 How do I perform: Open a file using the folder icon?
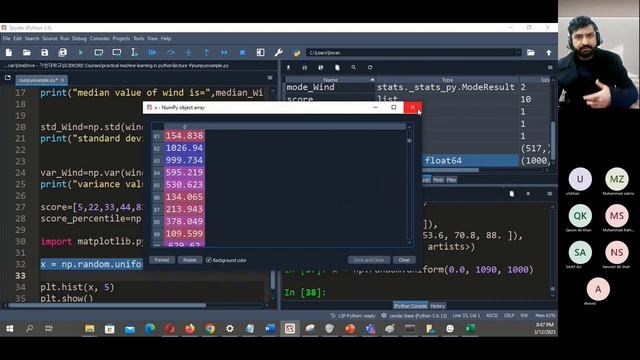(27, 53)
